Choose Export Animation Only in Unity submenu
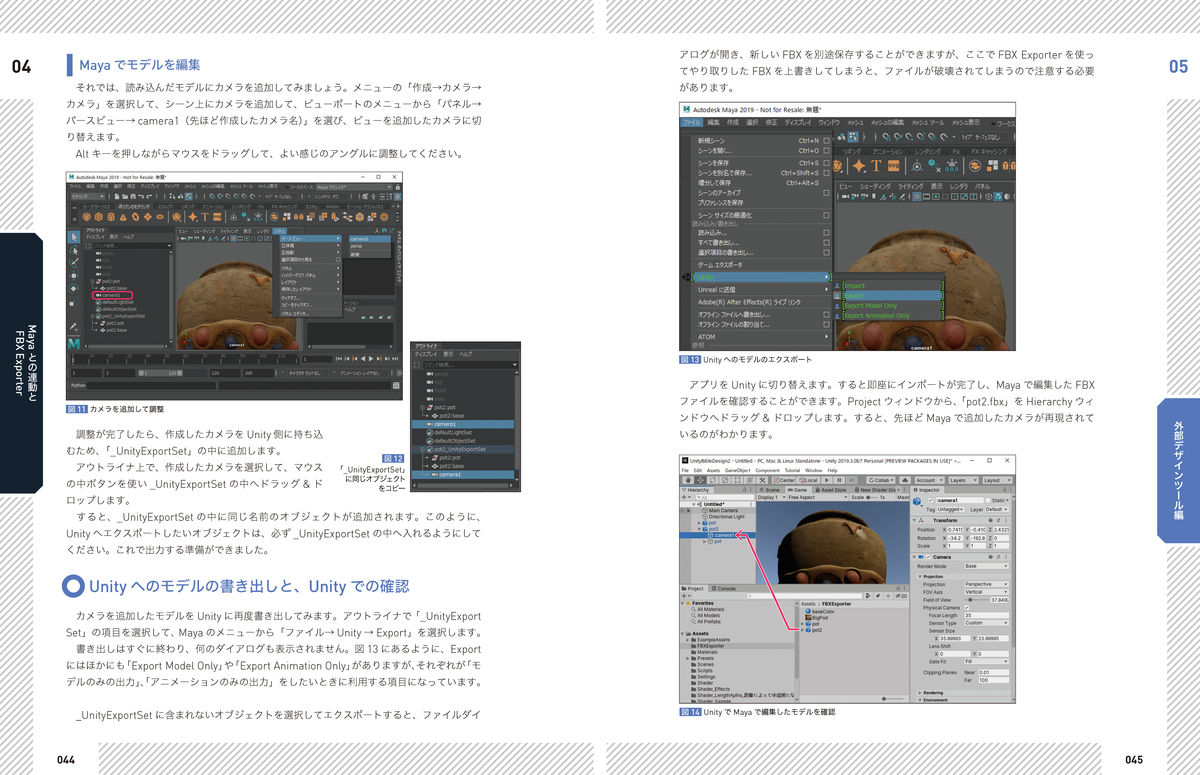 point(893,316)
